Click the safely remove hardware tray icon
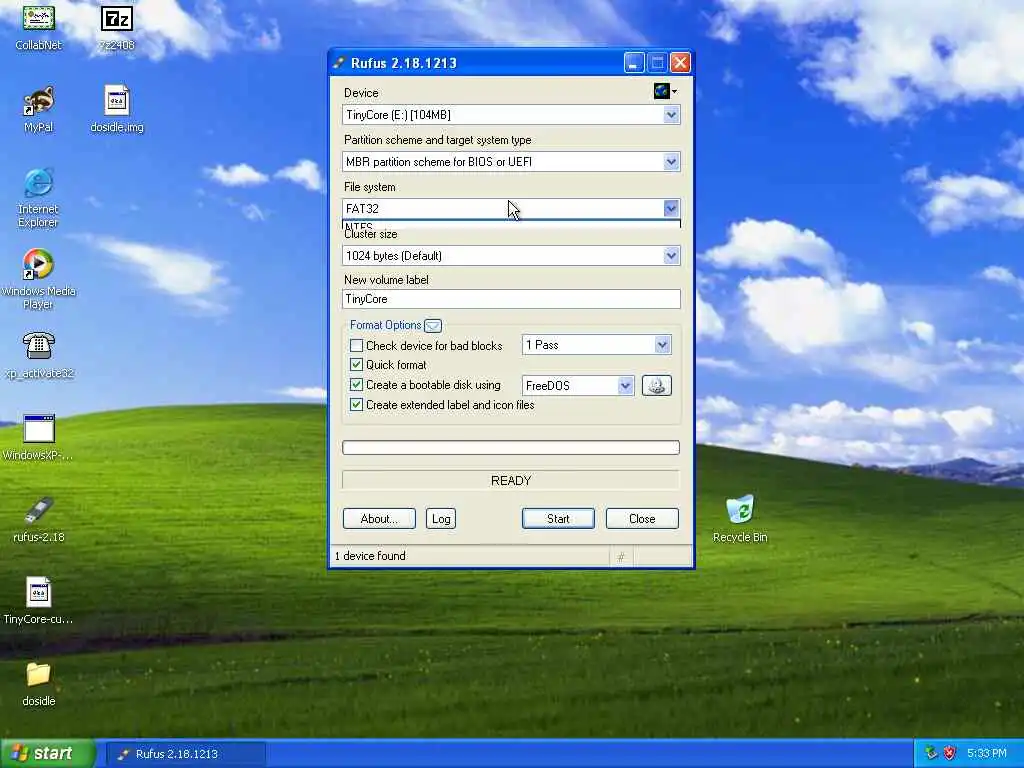Image resolution: width=1024 pixels, height=768 pixels. pyautogui.click(x=932, y=753)
